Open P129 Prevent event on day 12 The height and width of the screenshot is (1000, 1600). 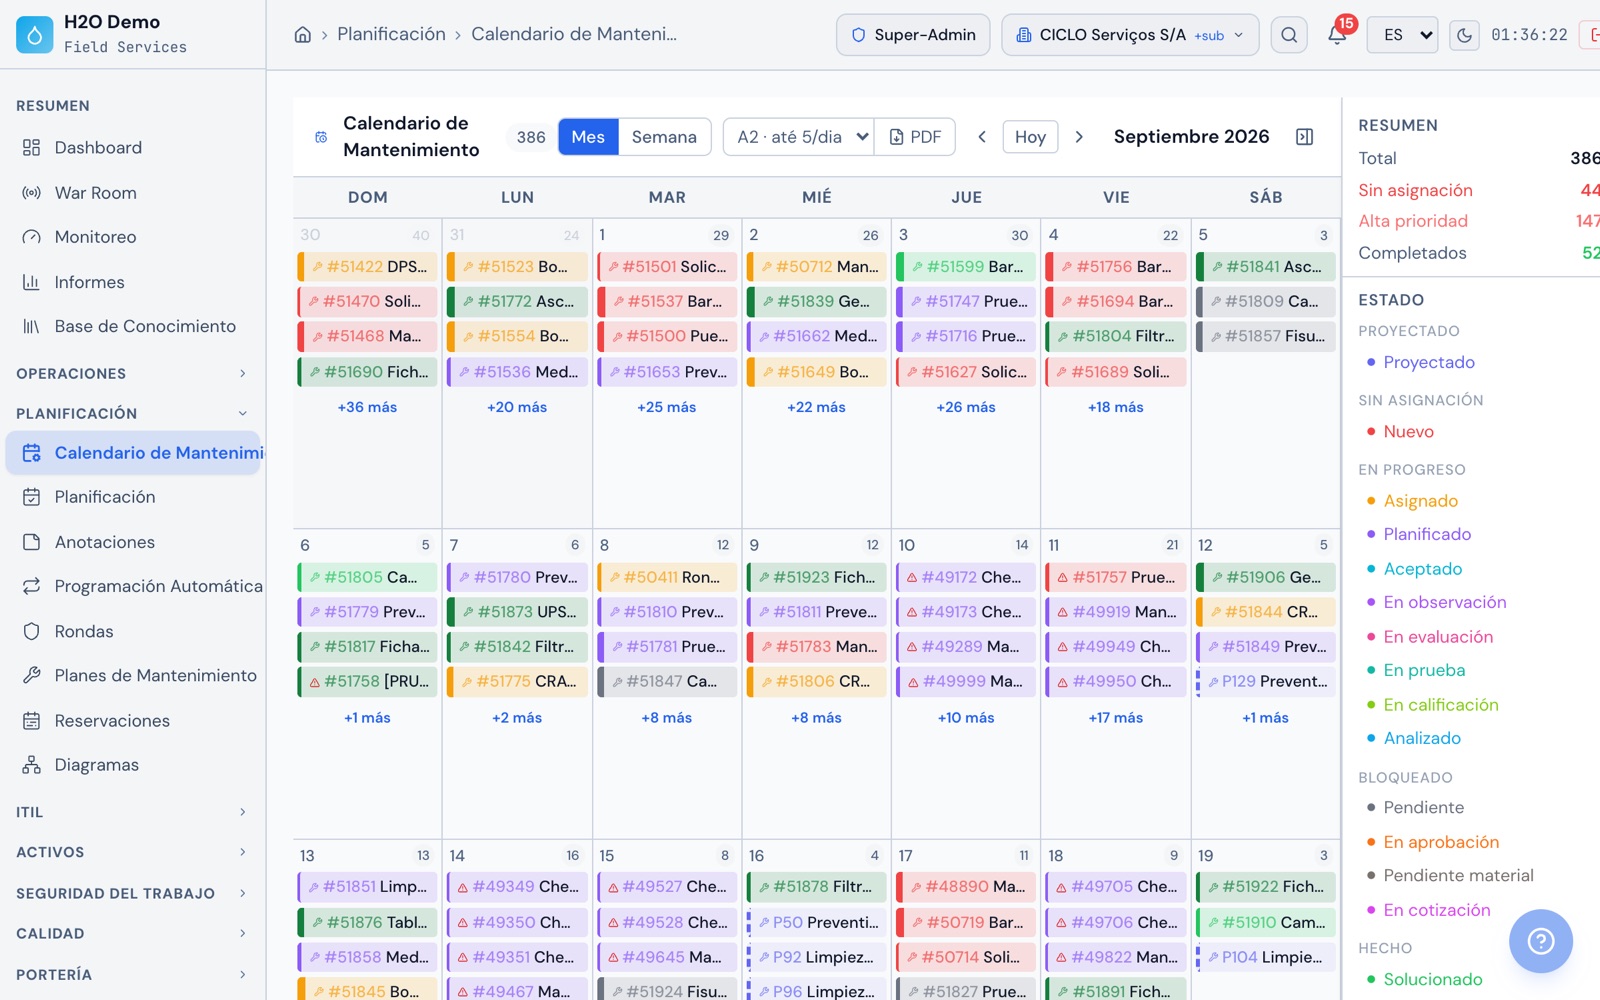point(1265,681)
